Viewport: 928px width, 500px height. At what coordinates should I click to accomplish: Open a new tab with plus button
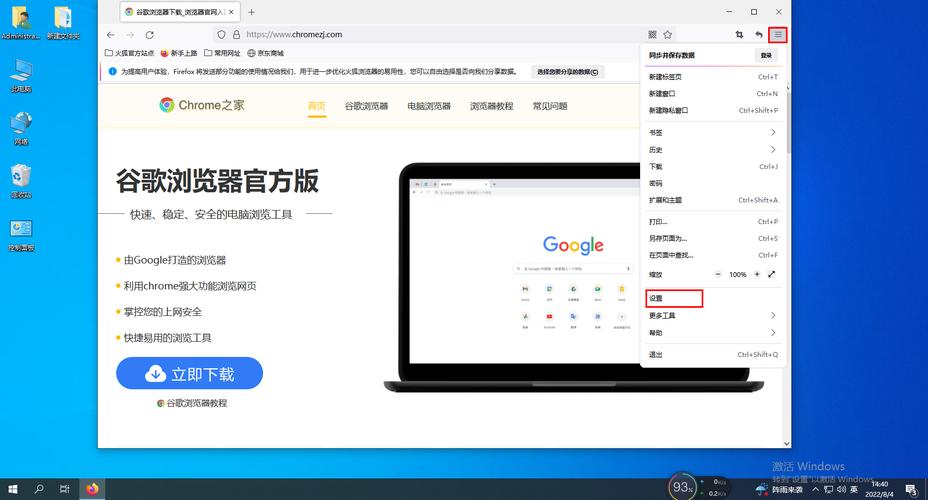[252, 12]
